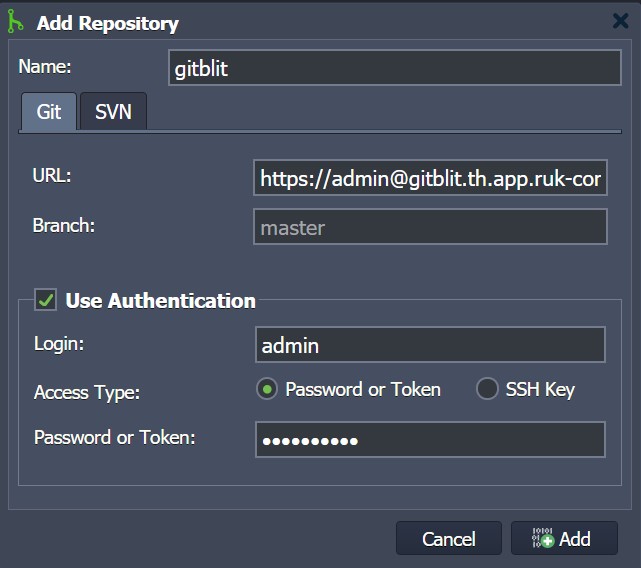
Task: Switch to the Git tab
Action: pos(49,111)
